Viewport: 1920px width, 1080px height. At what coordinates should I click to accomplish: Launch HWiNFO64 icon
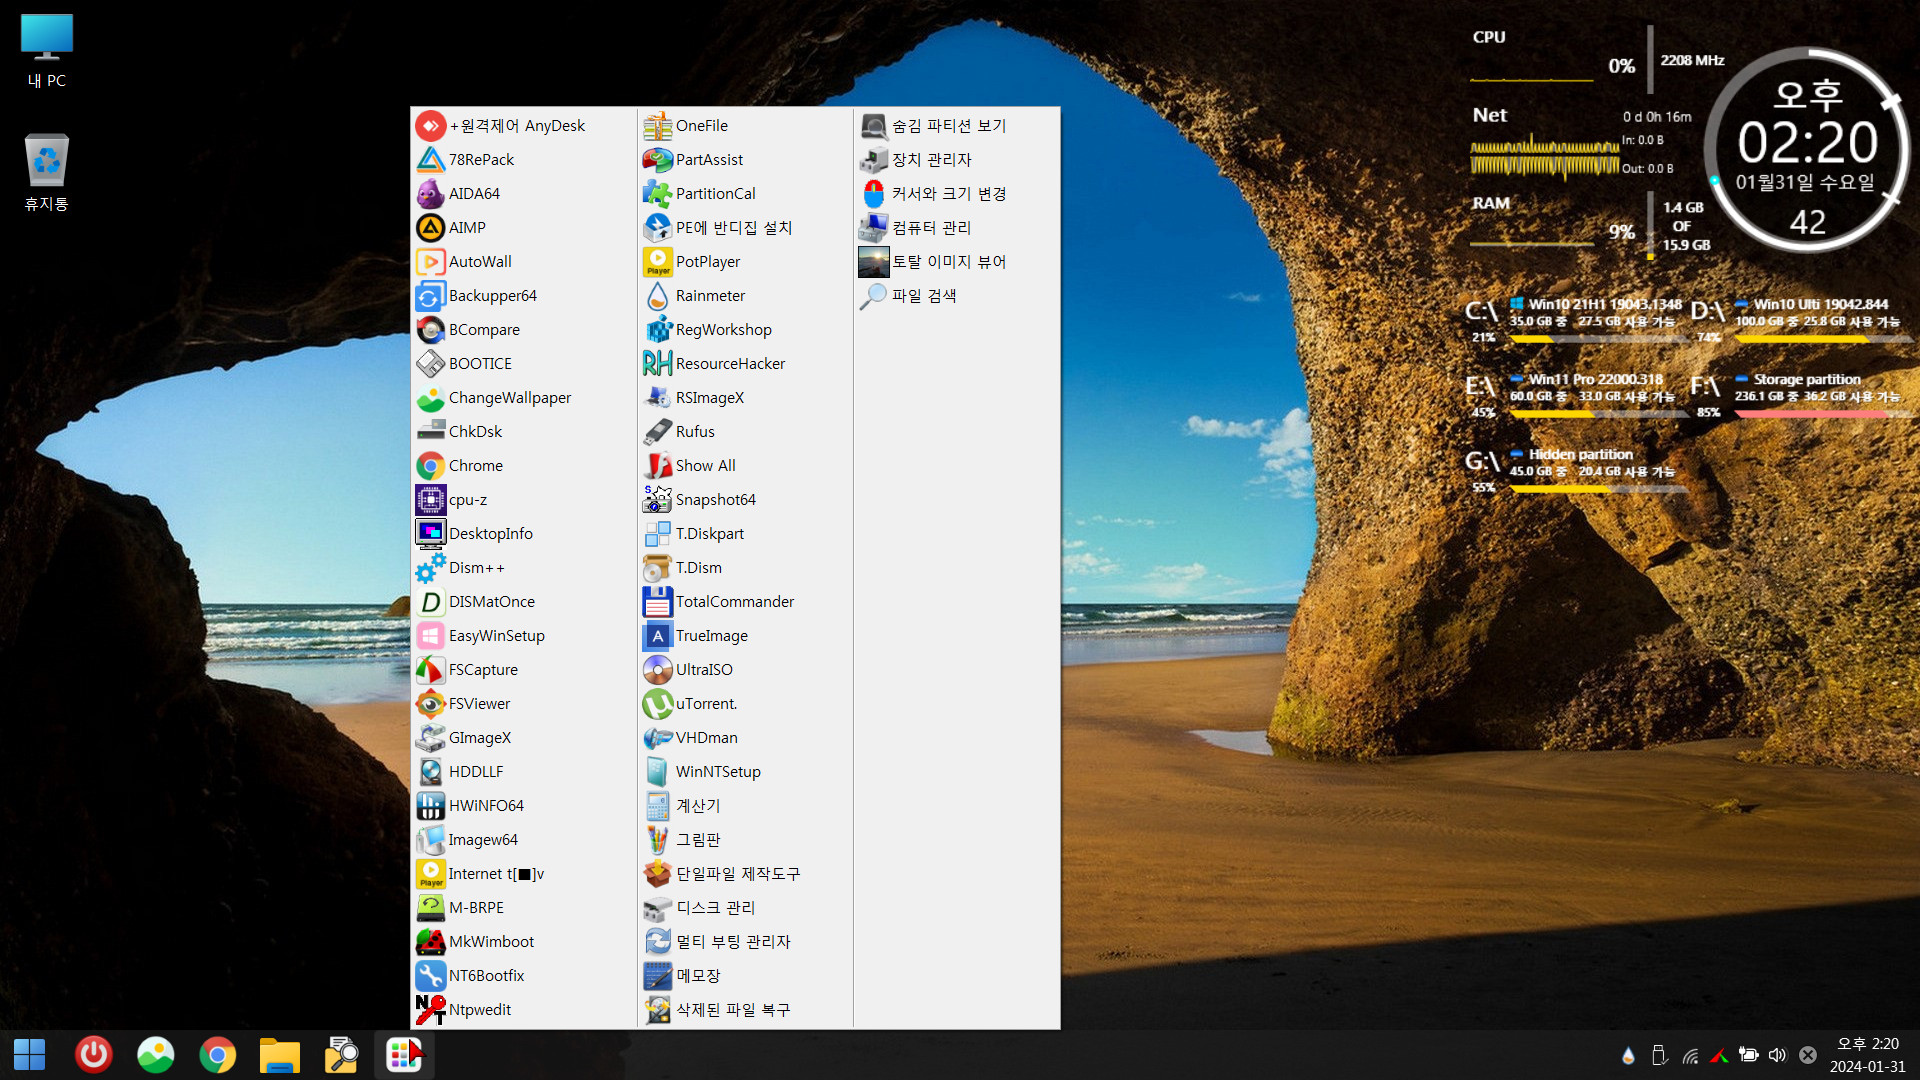[430, 806]
